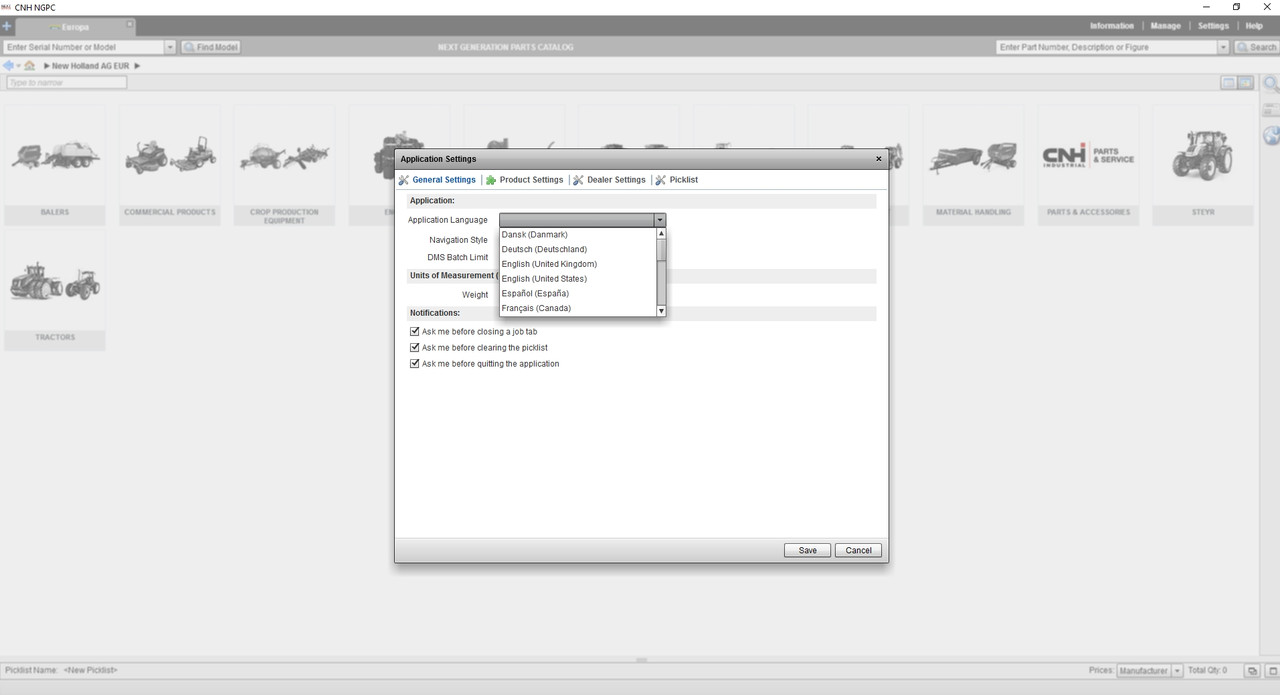1280x695 pixels.
Task: Choose Deutsch (Deutschland) language
Action: [x=578, y=249]
